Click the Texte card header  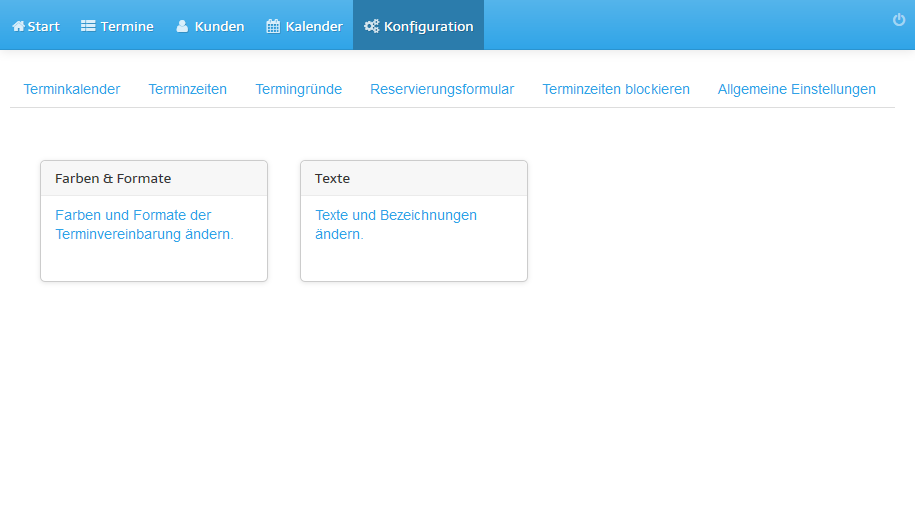[x=414, y=179]
